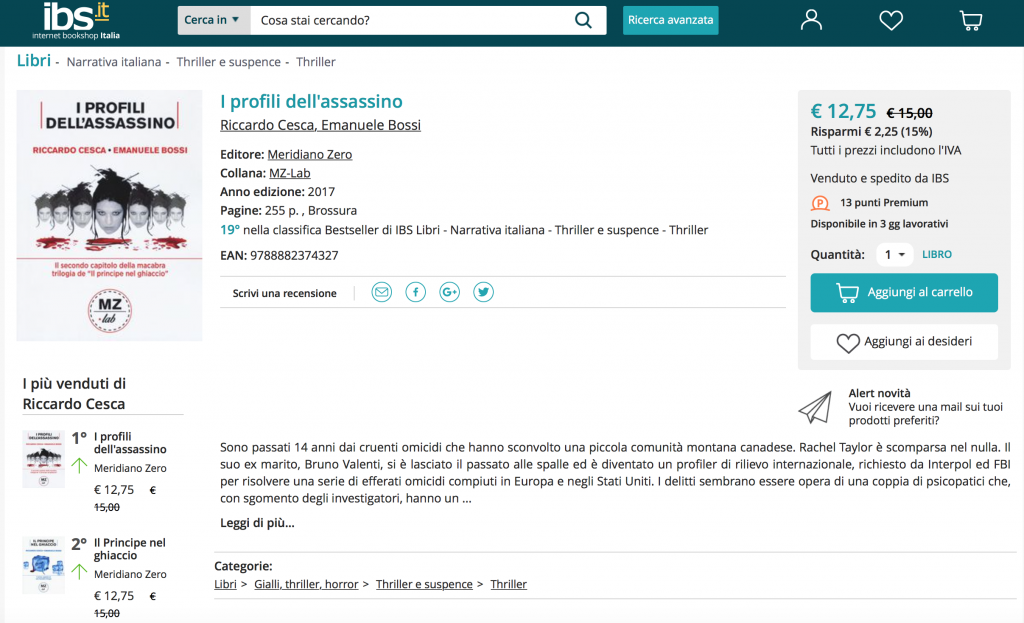1024x623 pixels.
Task: Click 'Aggiungi ai desideri' button
Action: (x=904, y=342)
